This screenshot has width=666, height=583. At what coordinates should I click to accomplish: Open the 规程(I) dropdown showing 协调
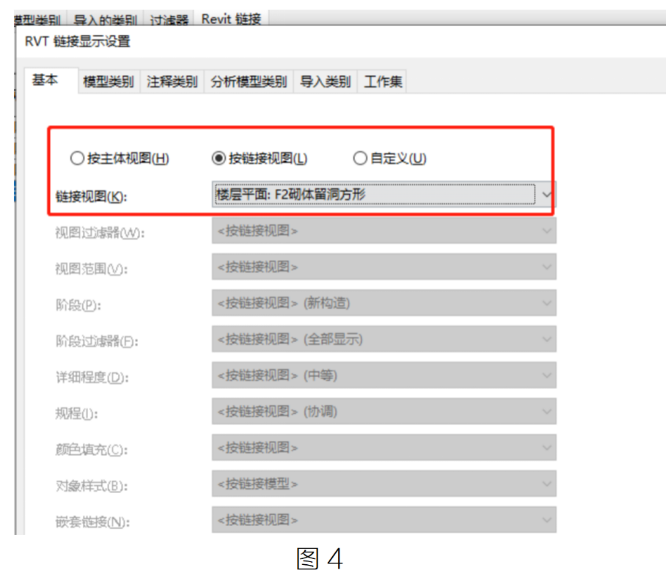(384, 411)
